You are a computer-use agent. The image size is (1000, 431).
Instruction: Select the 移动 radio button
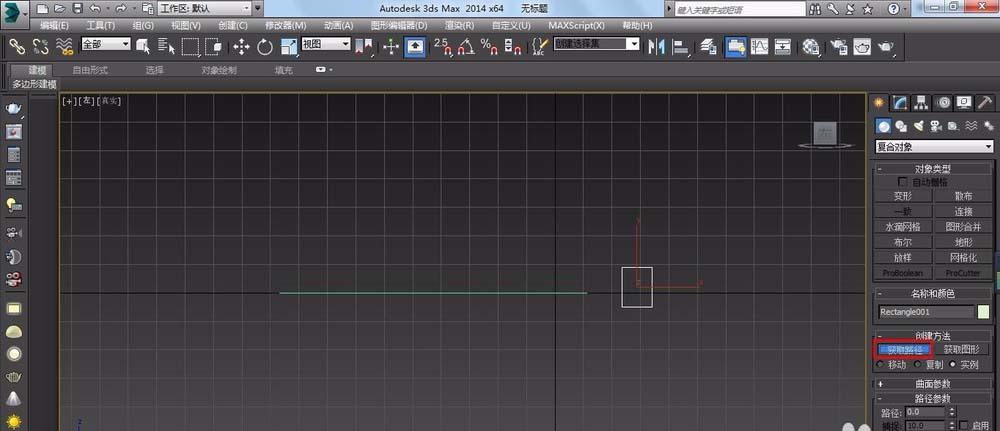(x=881, y=365)
